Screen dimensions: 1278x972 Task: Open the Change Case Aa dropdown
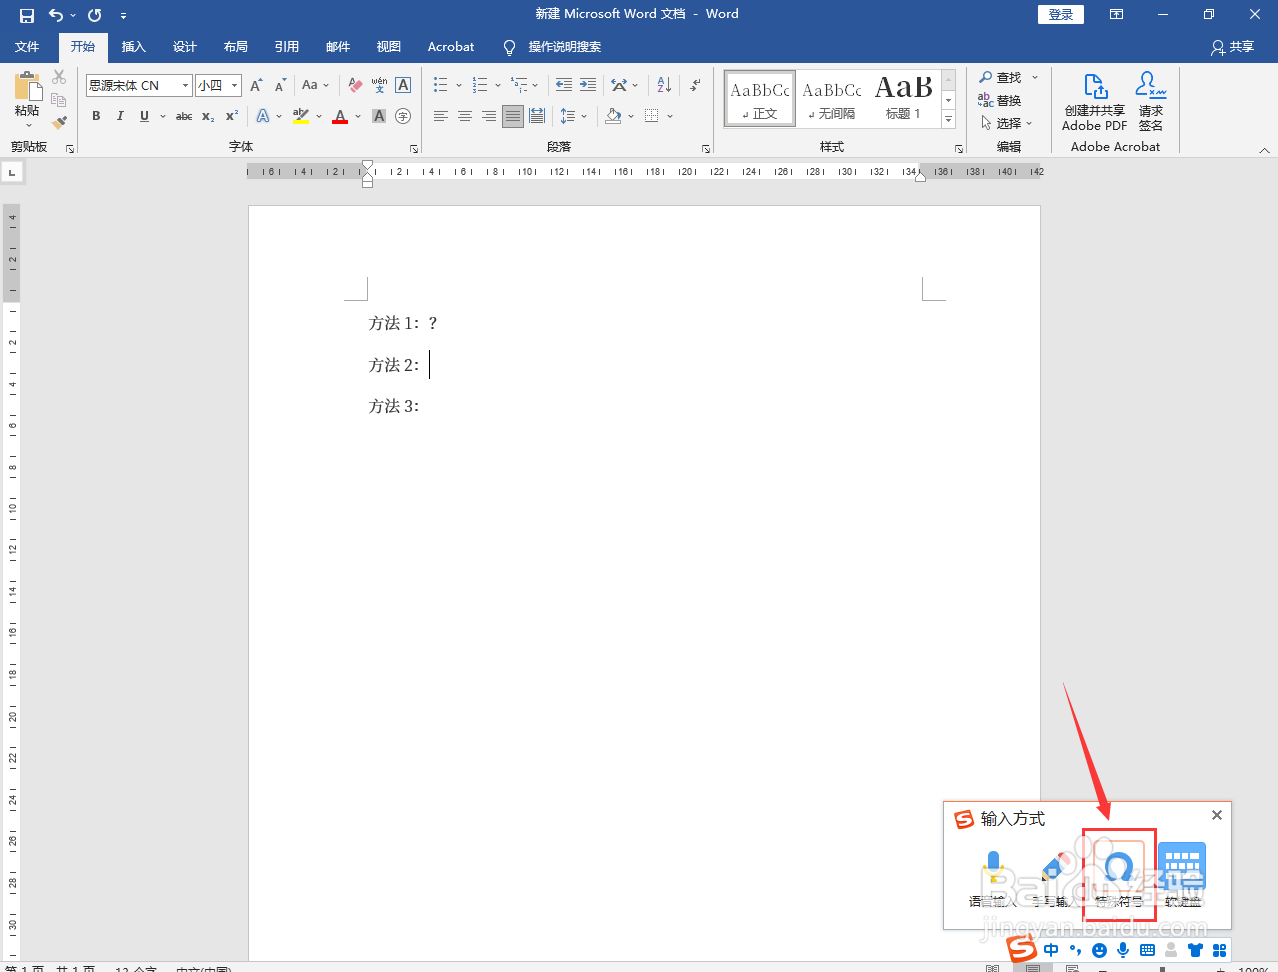315,85
